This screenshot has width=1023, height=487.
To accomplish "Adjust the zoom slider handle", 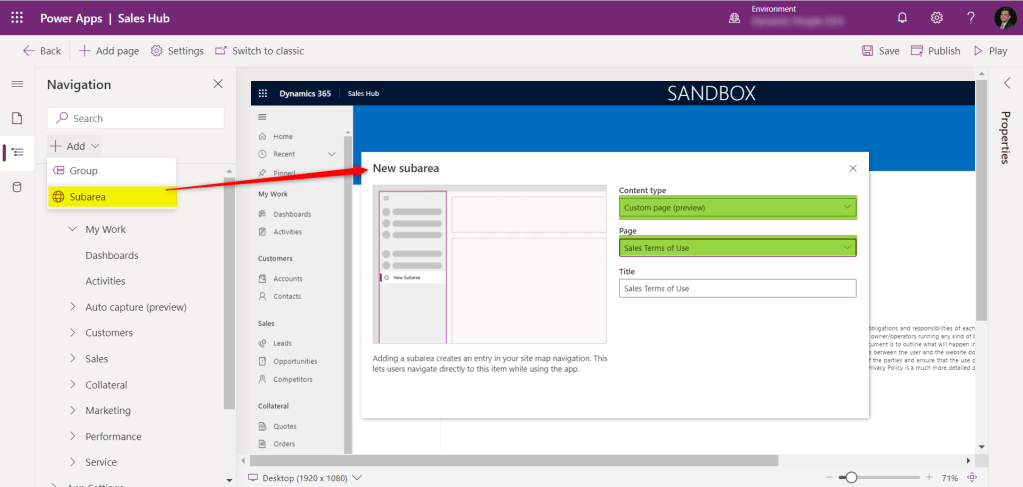I will pyautogui.click(x=850, y=478).
